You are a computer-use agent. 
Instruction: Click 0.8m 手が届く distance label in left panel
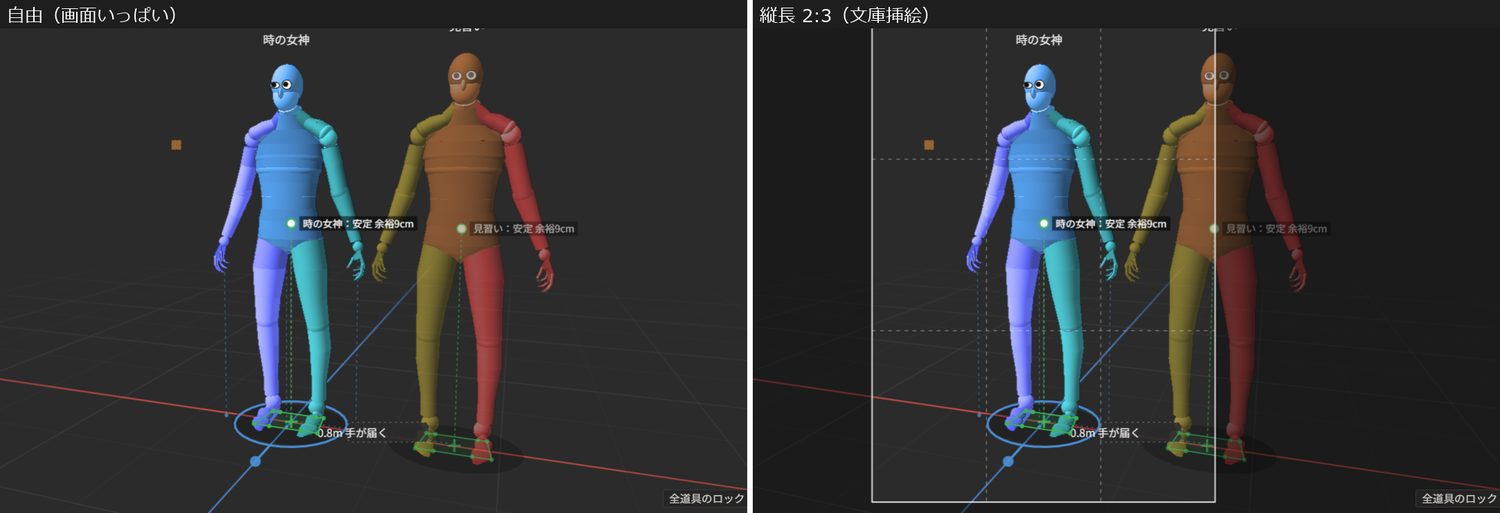click(351, 433)
